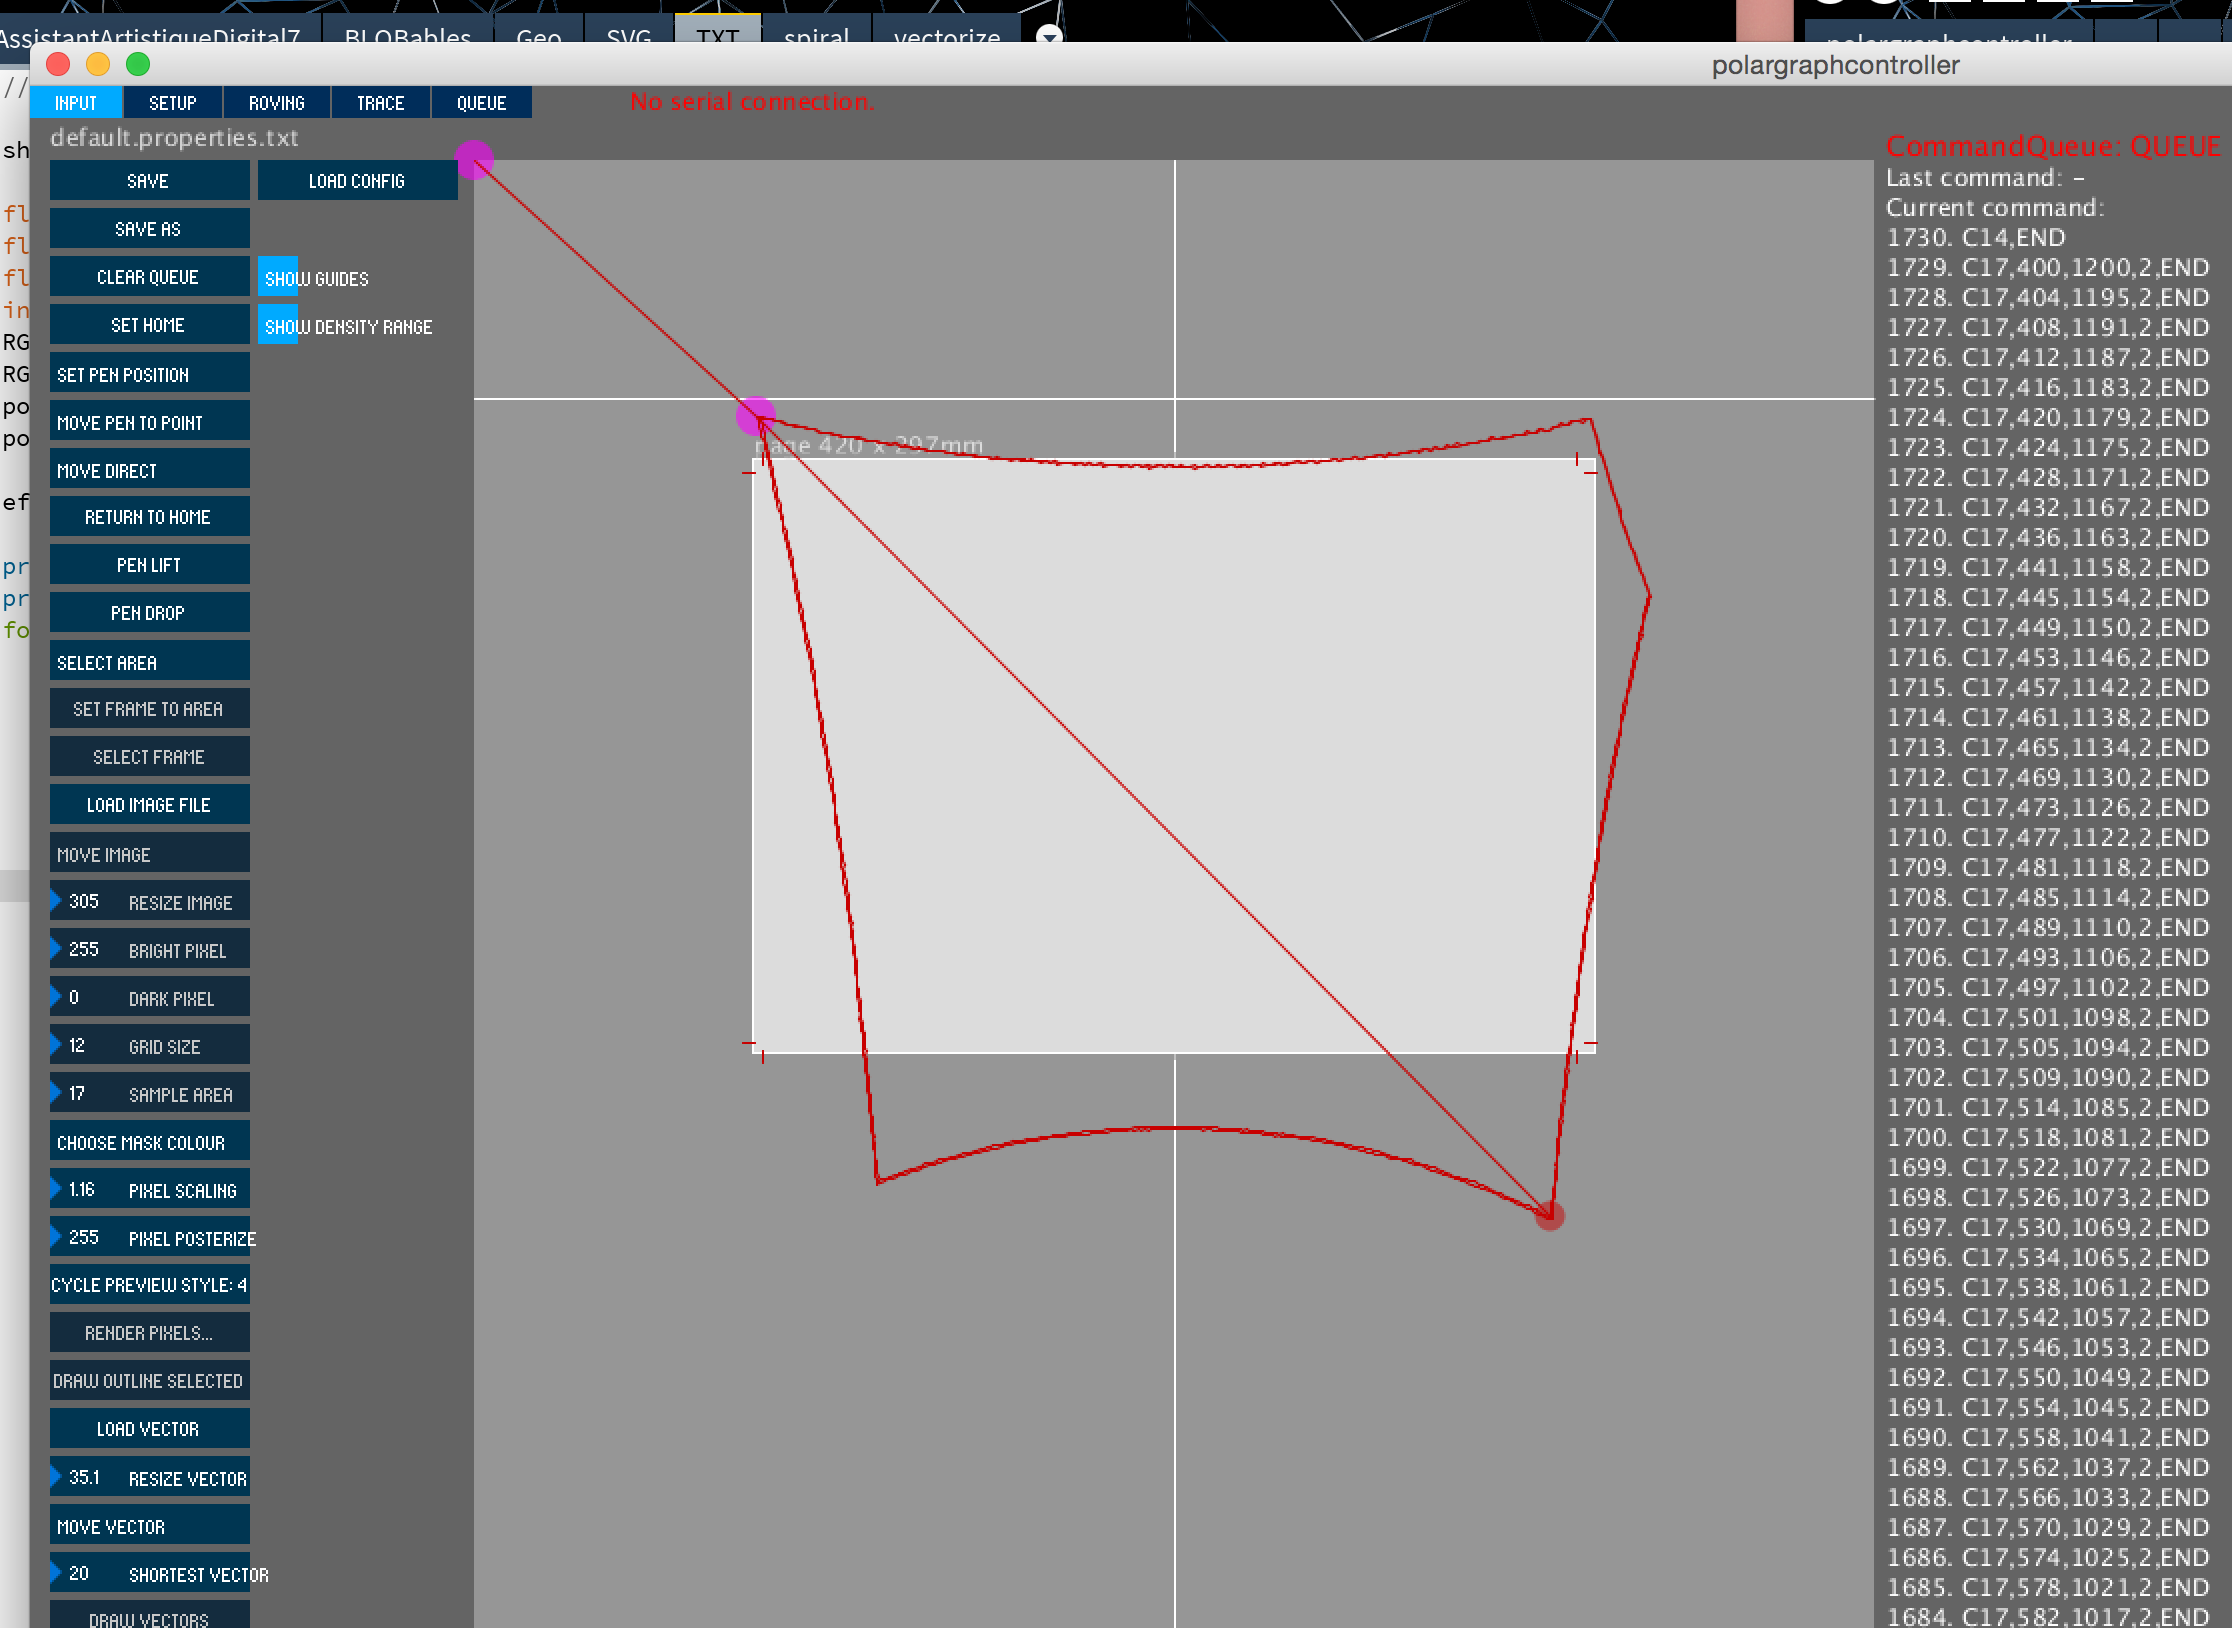
Task: Click the tab overflow dropdown arrow
Action: (1049, 37)
